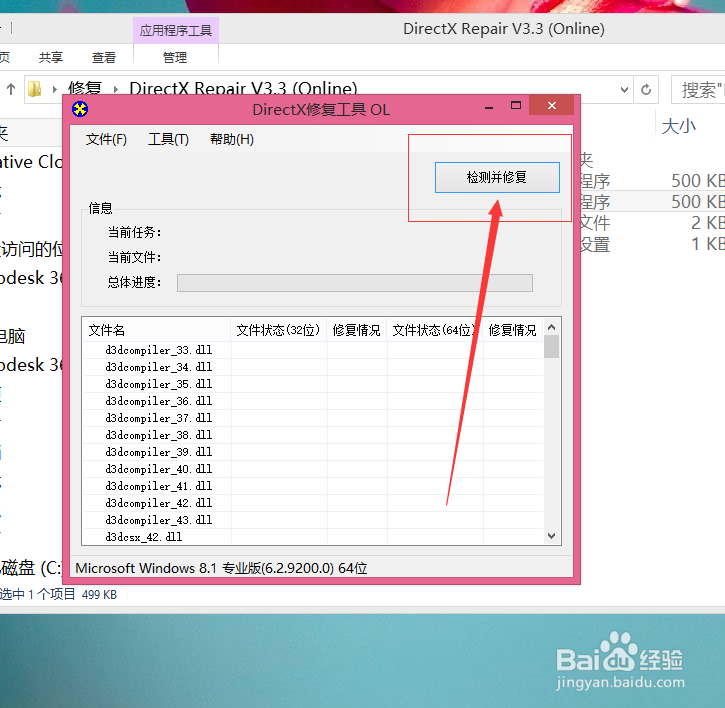
Task: Click the 修复 breadcrumb in Explorer address bar
Action: (85, 88)
